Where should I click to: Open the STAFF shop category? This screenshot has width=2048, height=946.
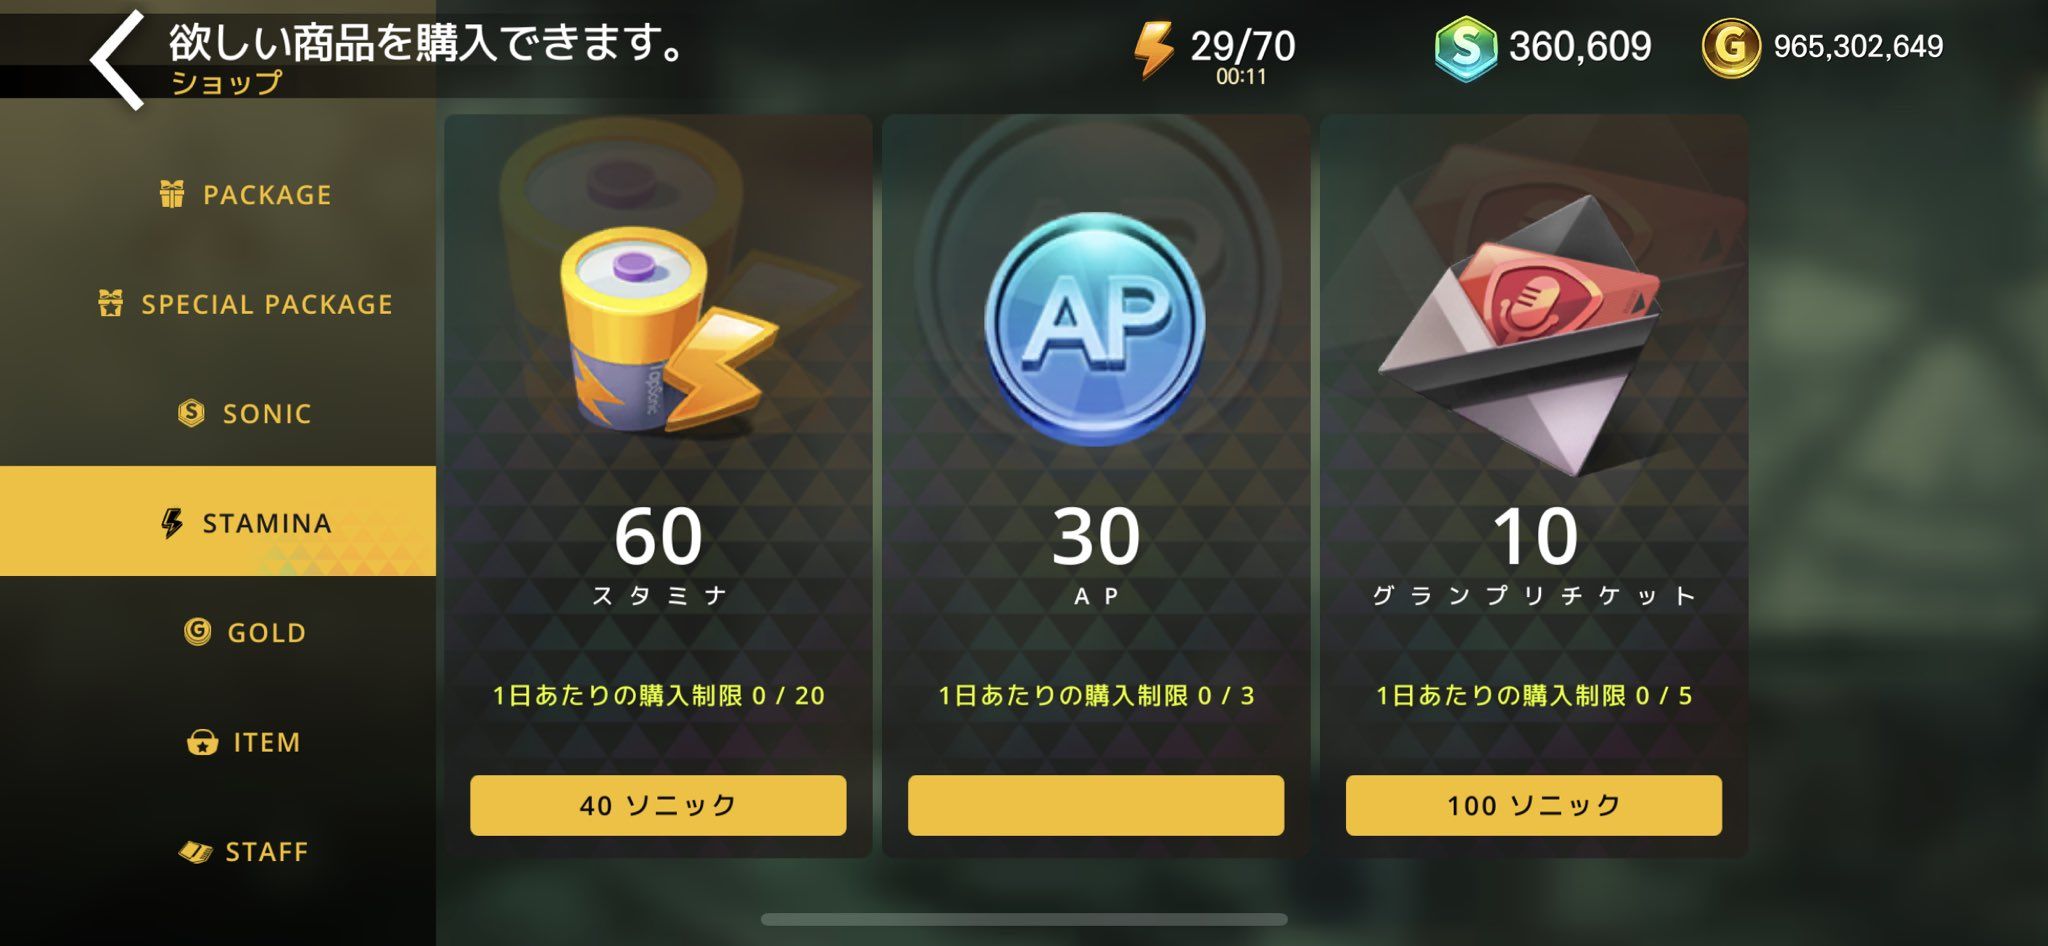click(x=246, y=851)
